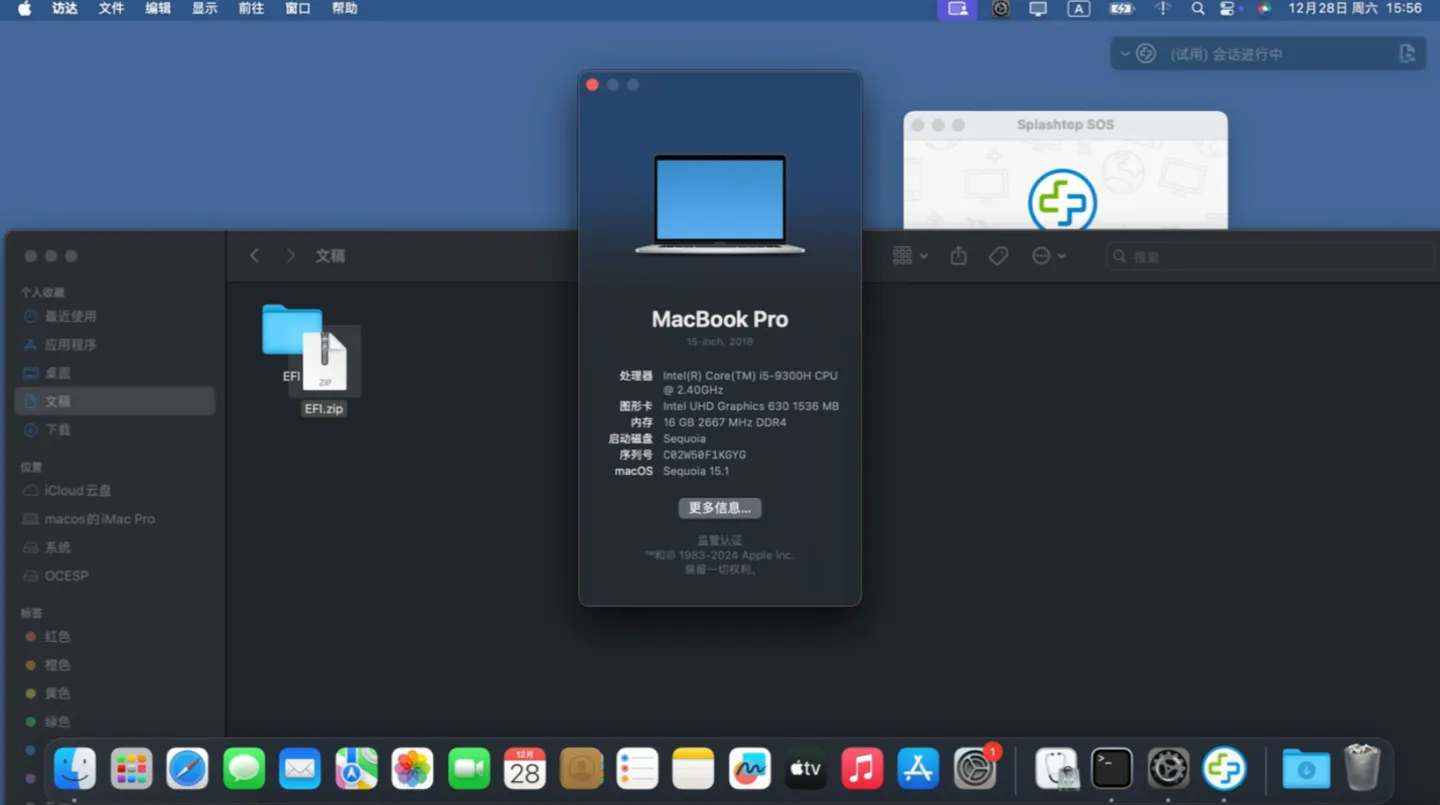Screen dimensions: 1440x805
Task: Open the 窗口 menu
Action: (297, 9)
